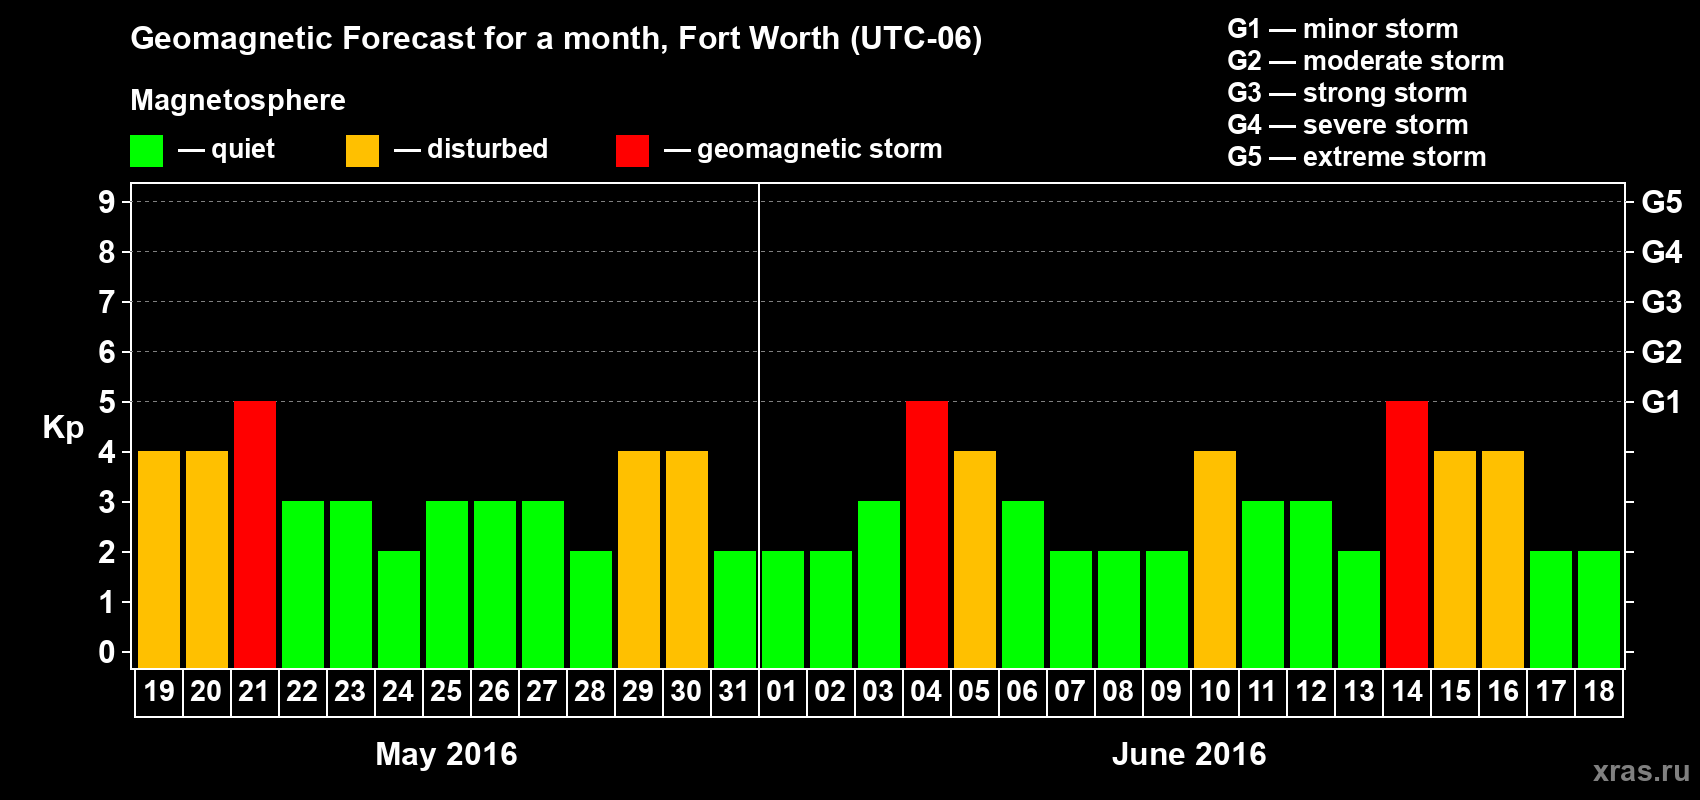Click the orange disturbed legend swatch
Screen dimensions: 1700x800
tap(363, 151)
